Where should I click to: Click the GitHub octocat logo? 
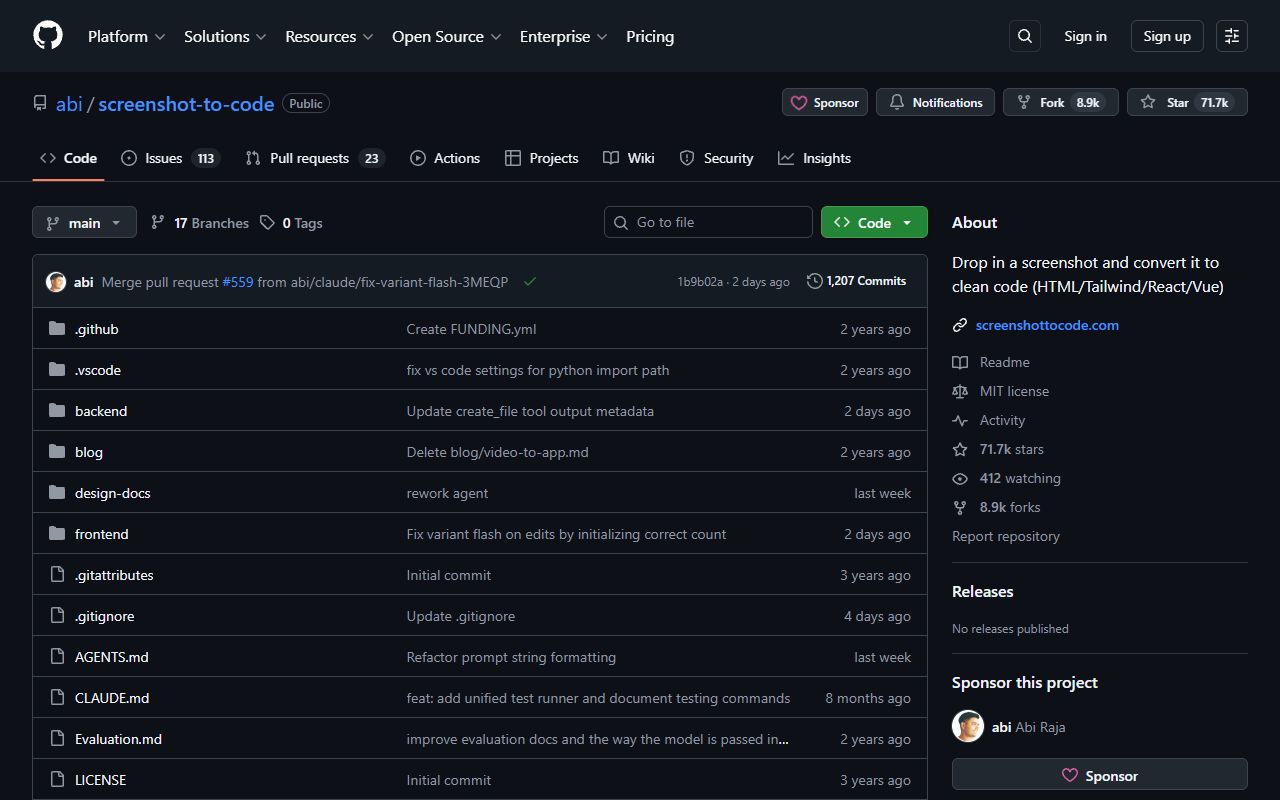click(x=47, y=35)
